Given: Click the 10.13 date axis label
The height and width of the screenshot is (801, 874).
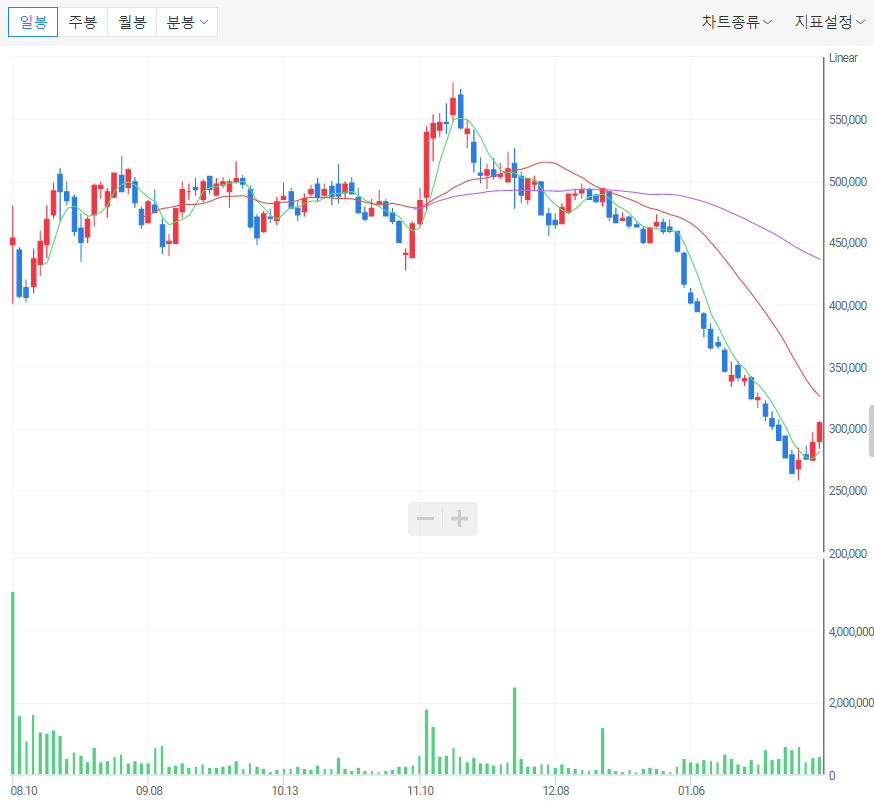Looking at the screenshot, I should 285,791.
